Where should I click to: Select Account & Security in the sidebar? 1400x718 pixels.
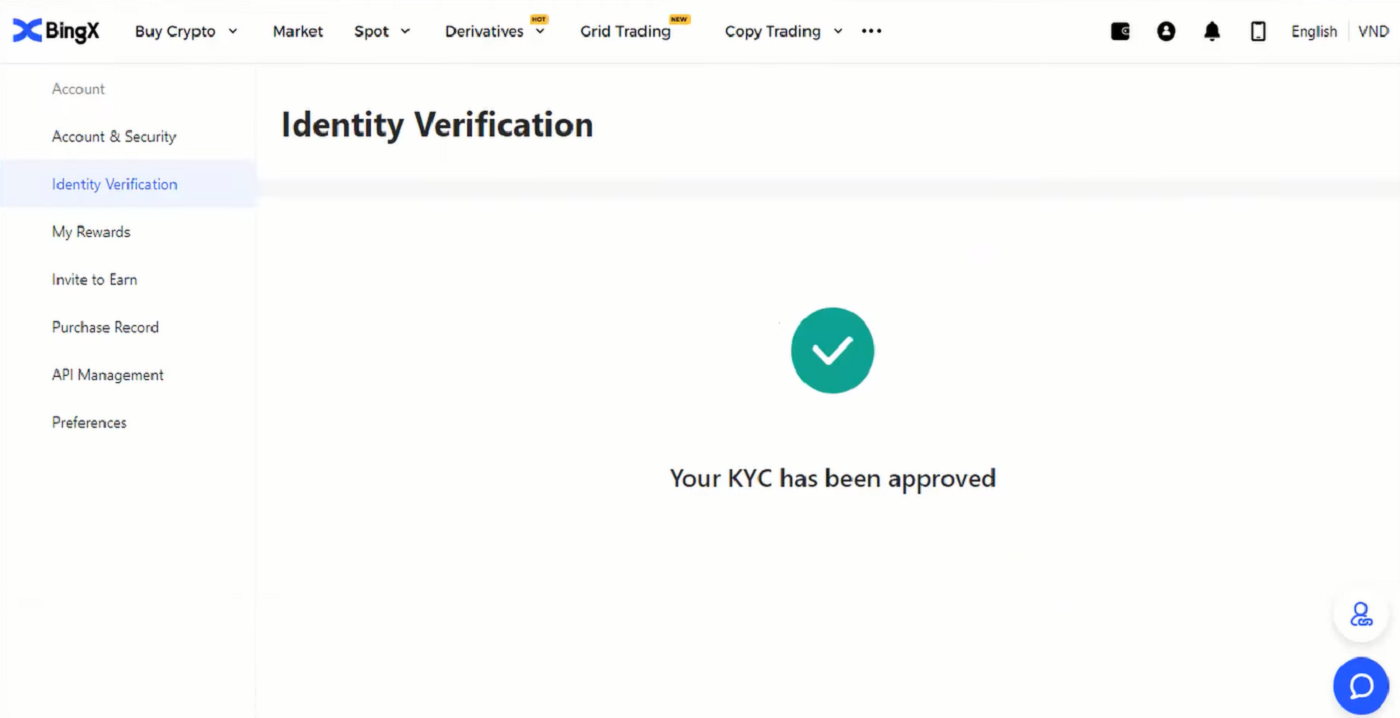pos(114,136)
